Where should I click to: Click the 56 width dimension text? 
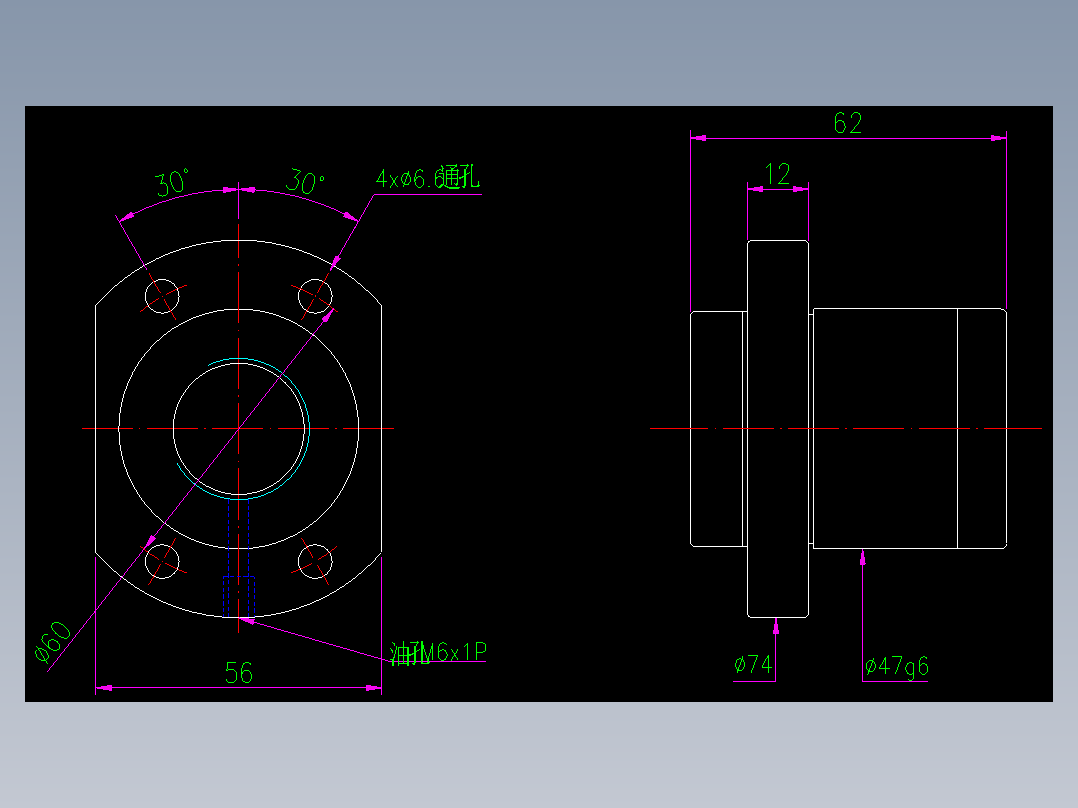(239, 673)
